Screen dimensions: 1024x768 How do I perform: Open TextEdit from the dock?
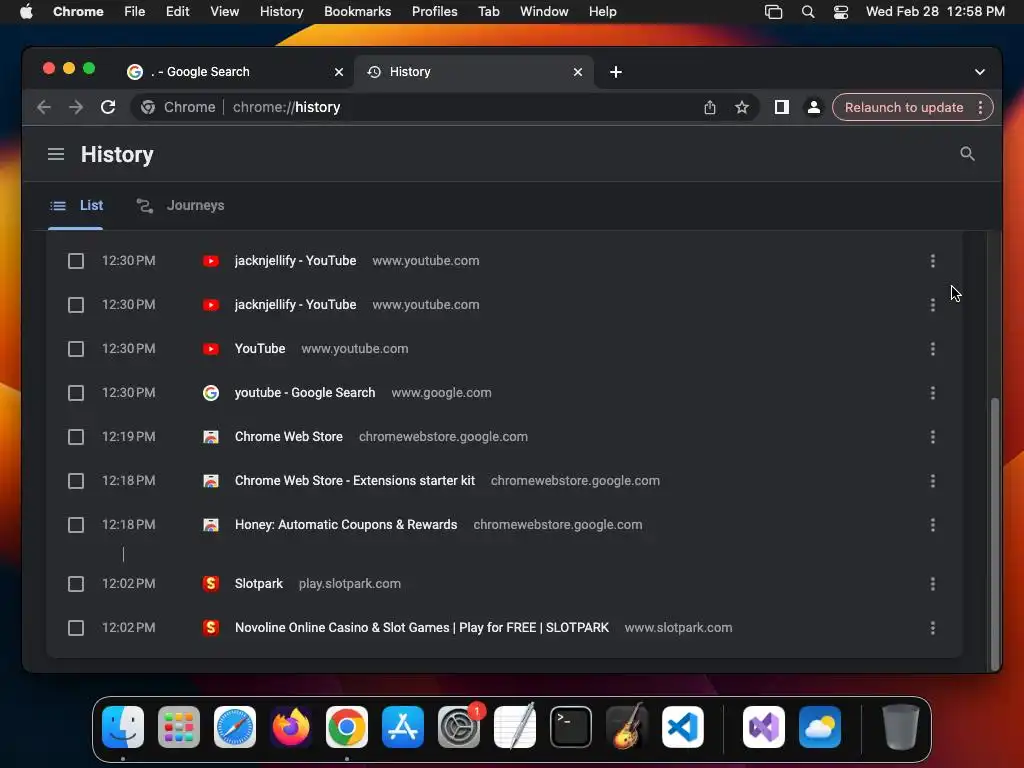[515, 727]
